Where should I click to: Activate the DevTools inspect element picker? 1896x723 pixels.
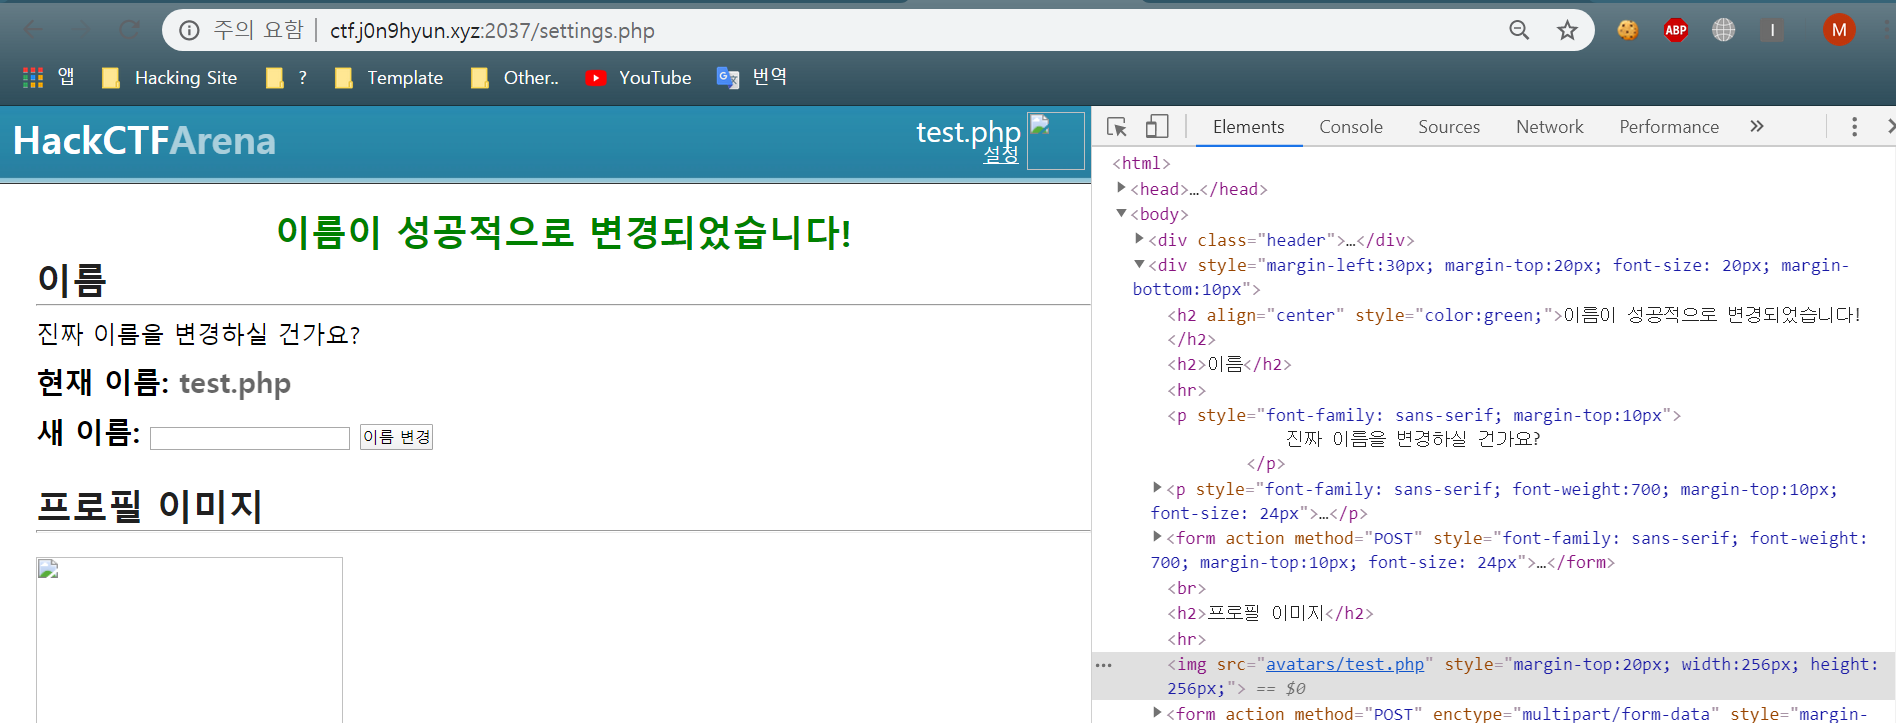tap(1117, 127)
